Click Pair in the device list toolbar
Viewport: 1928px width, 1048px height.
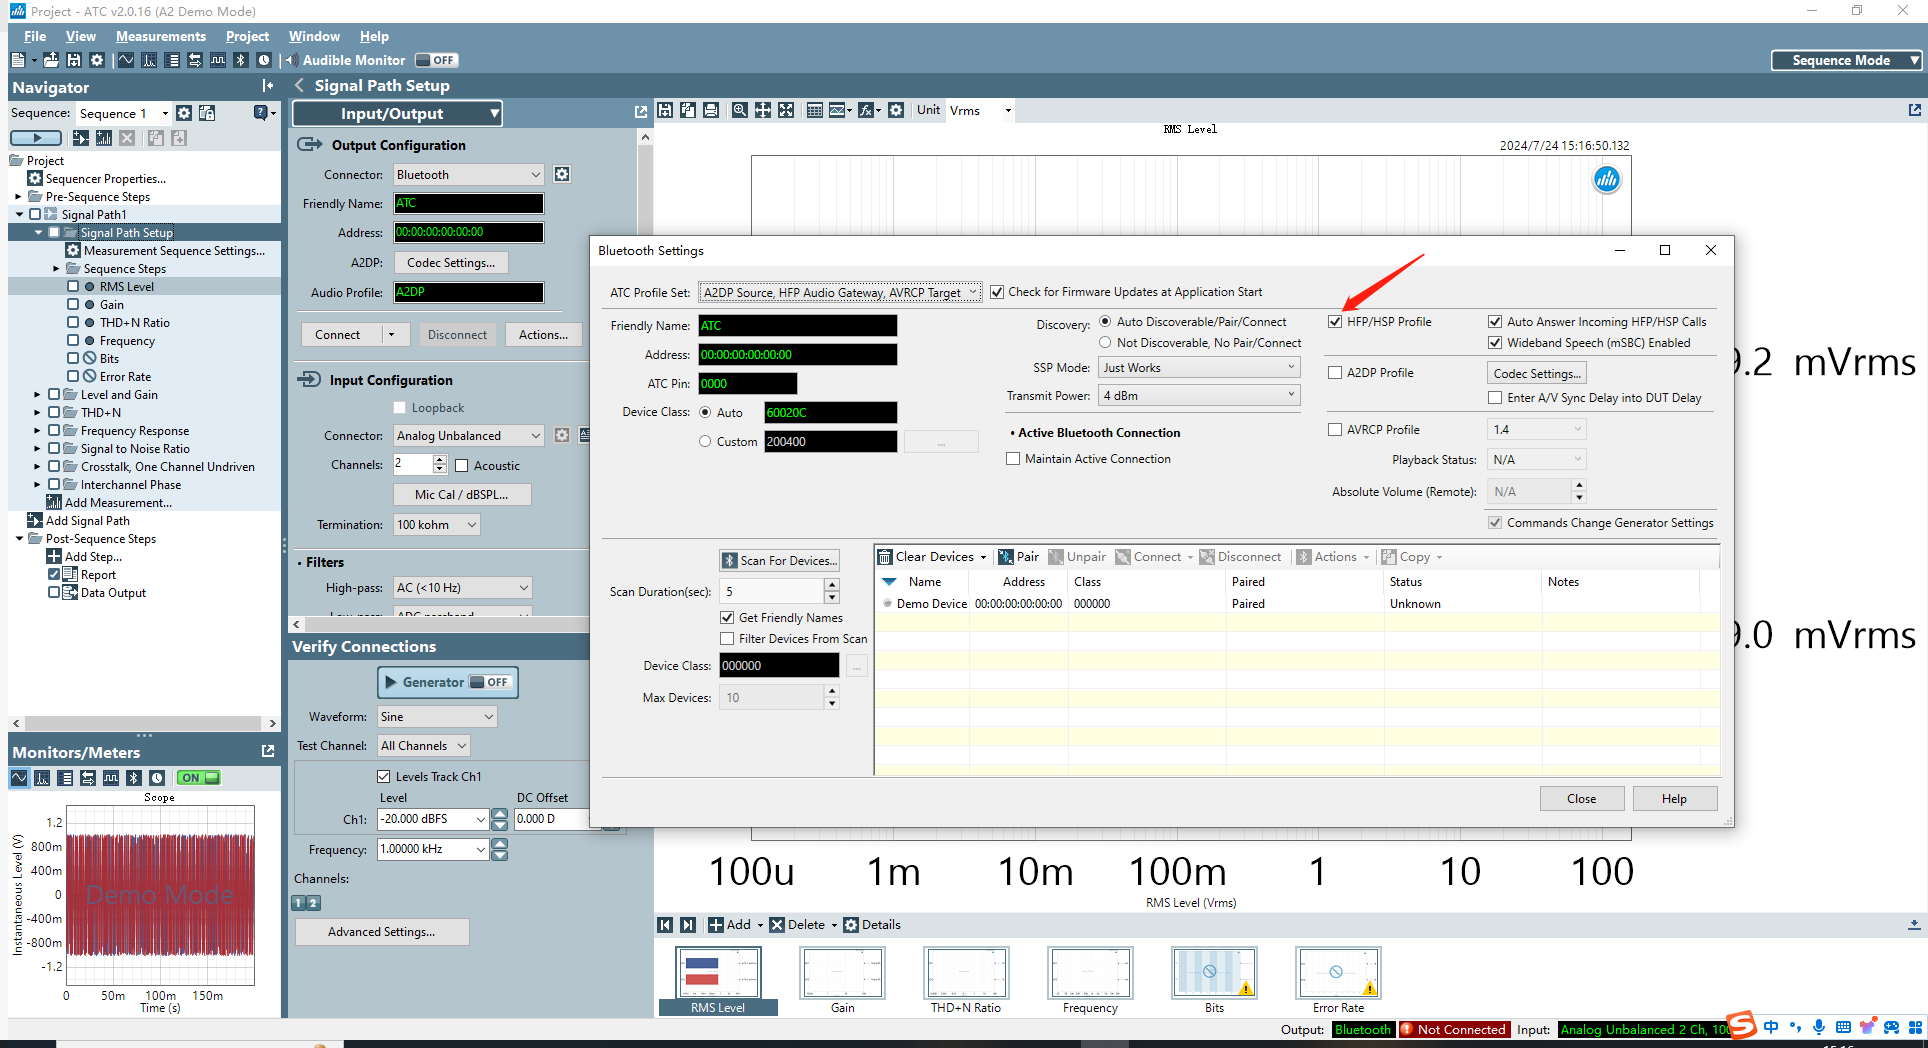tap(1018, 557)
